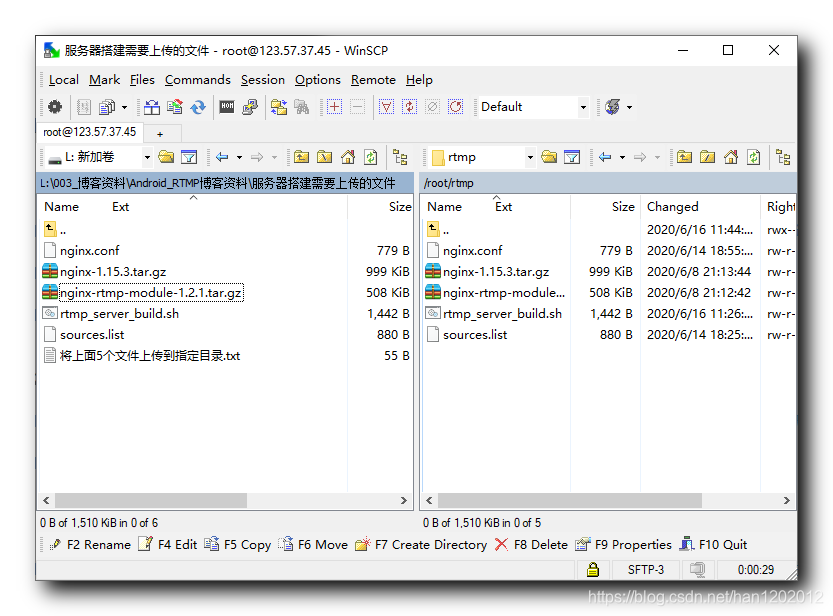
Task: Expand the remote panel back-history arrow
Action: click(x=623, y=157)
